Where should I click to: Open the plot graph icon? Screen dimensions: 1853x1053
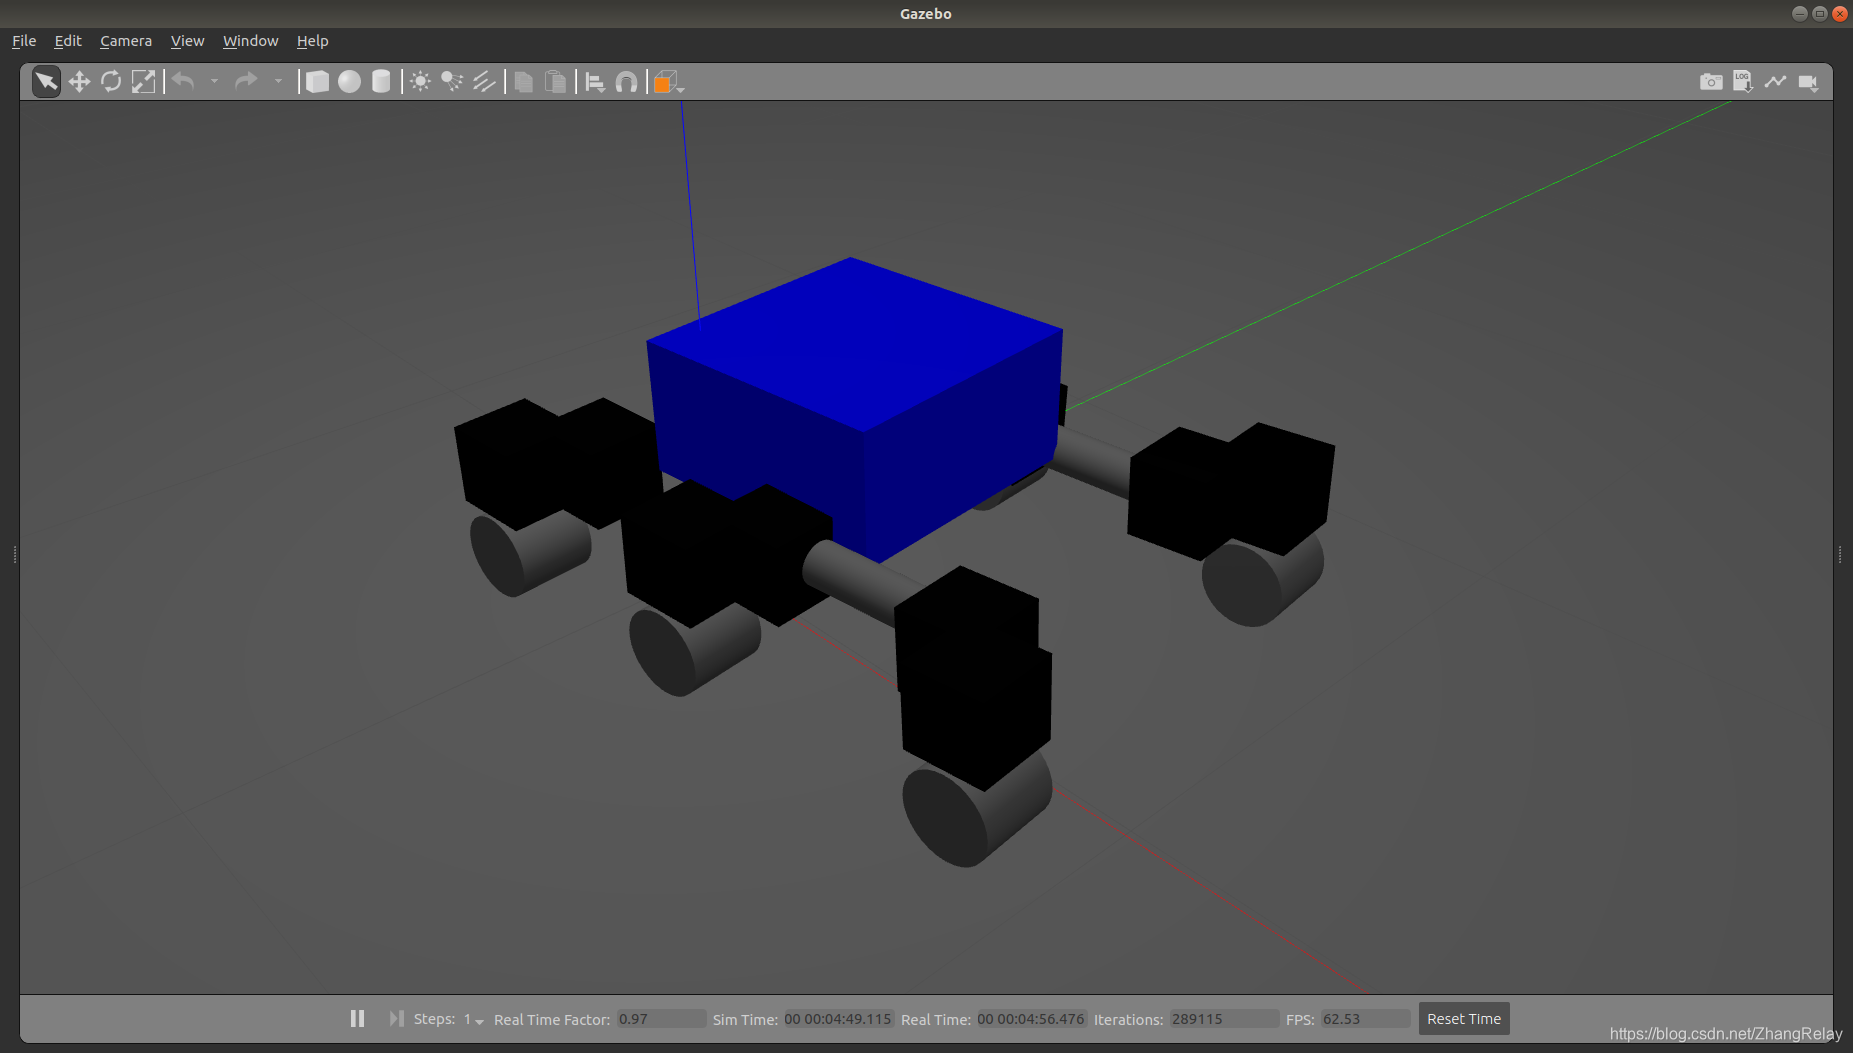coord(1775,82)
